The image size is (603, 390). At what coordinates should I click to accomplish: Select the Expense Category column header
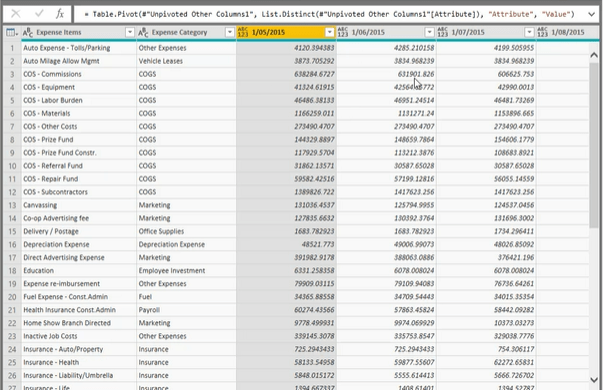click(x=187, y=33)
